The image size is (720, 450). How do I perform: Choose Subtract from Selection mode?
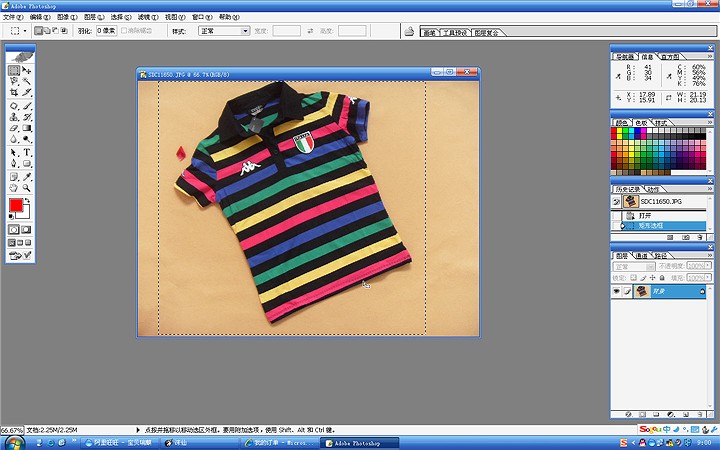point(56,31)
